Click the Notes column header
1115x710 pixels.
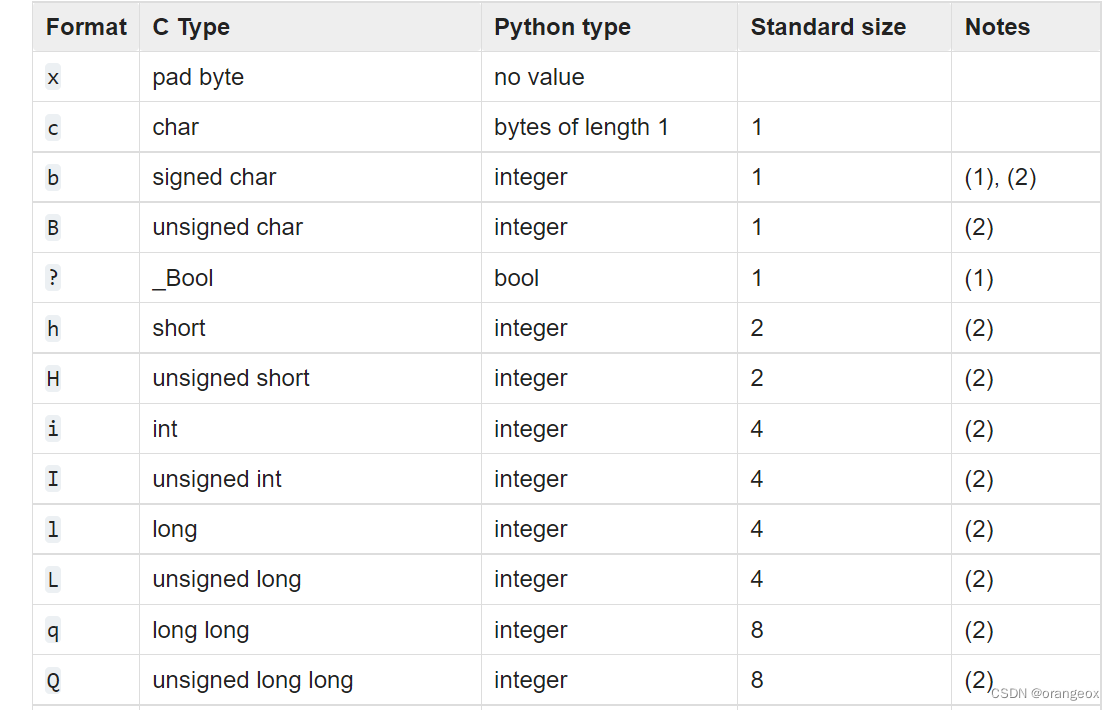coord(997,27)
